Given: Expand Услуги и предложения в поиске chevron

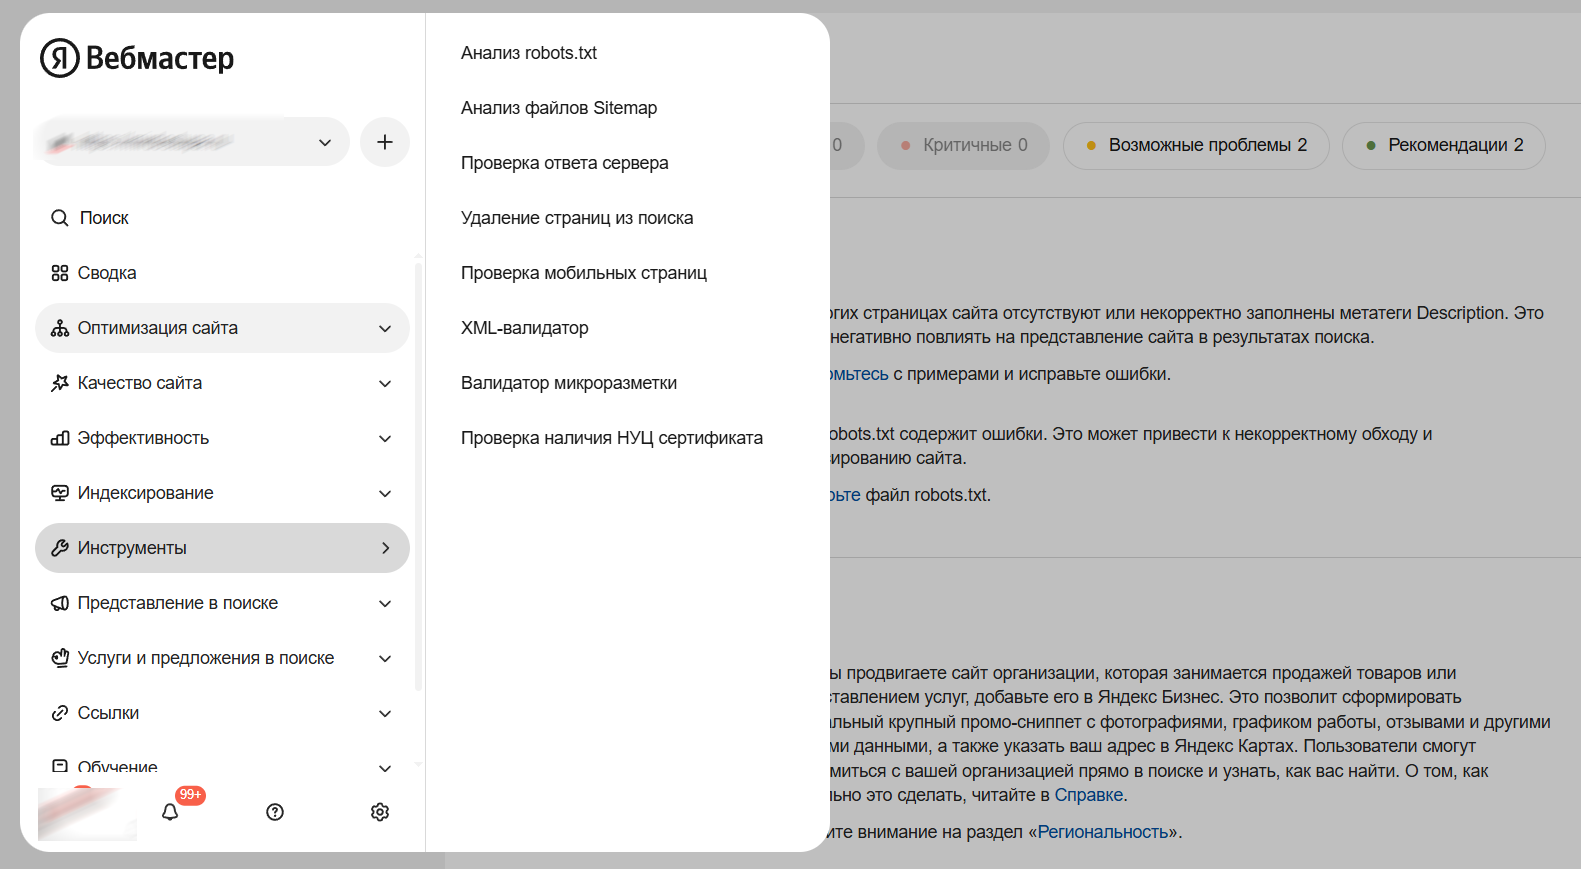Looking at the screenshot, I should click(x=385, y=659).
